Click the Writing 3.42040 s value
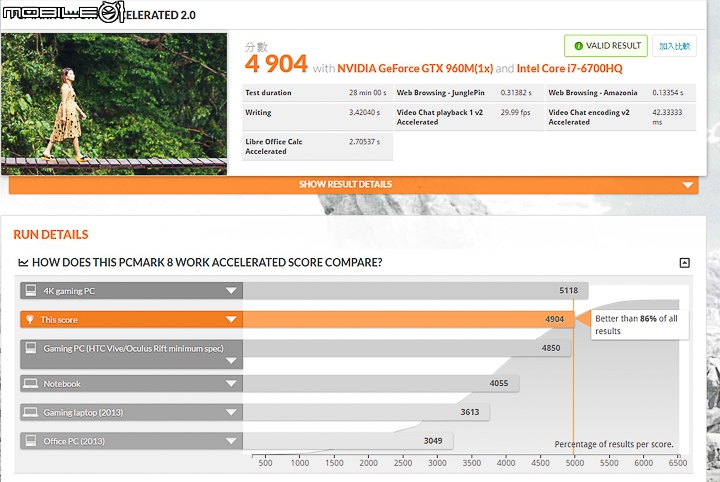Image resolution: width=720 pixels, height=482 pixels. pyautogui.click(x=364, y=112)
